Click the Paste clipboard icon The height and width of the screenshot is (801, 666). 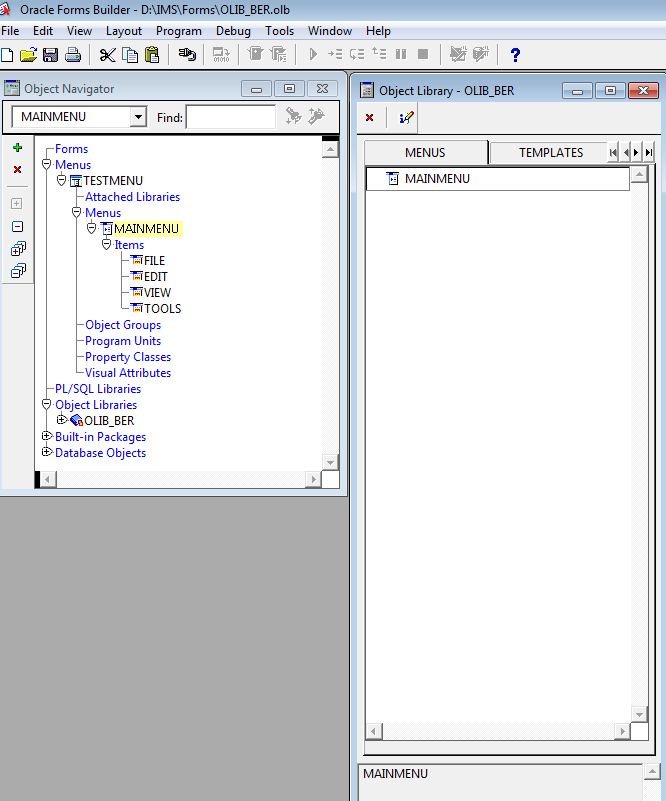[152, 55]
